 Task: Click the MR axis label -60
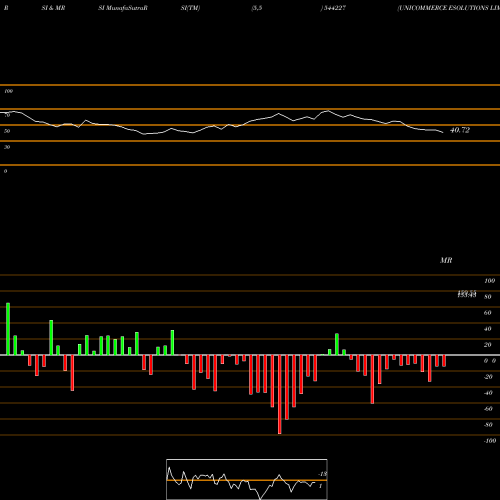click(488, 409)
